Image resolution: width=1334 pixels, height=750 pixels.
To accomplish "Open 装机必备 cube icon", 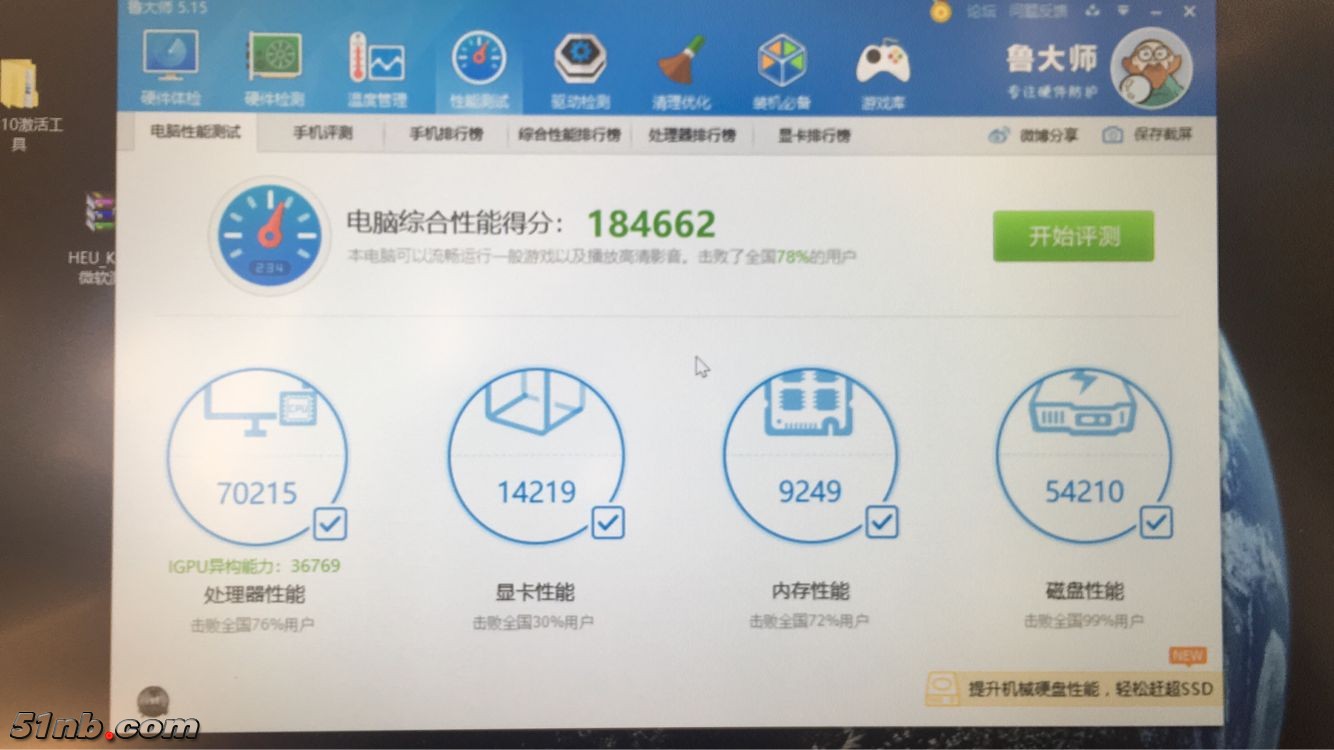I will coord(781,66).
